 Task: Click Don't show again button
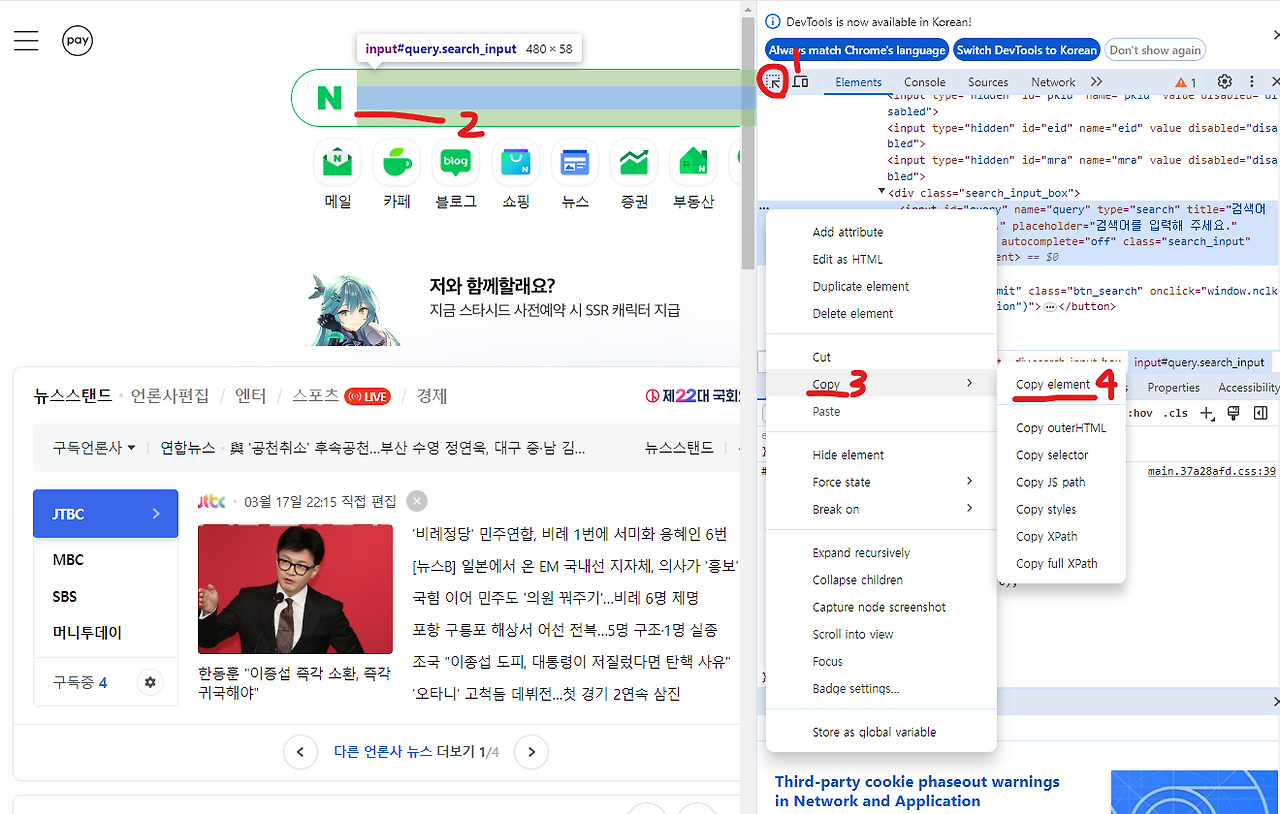pyautogui.click(x=1155, y=50)
